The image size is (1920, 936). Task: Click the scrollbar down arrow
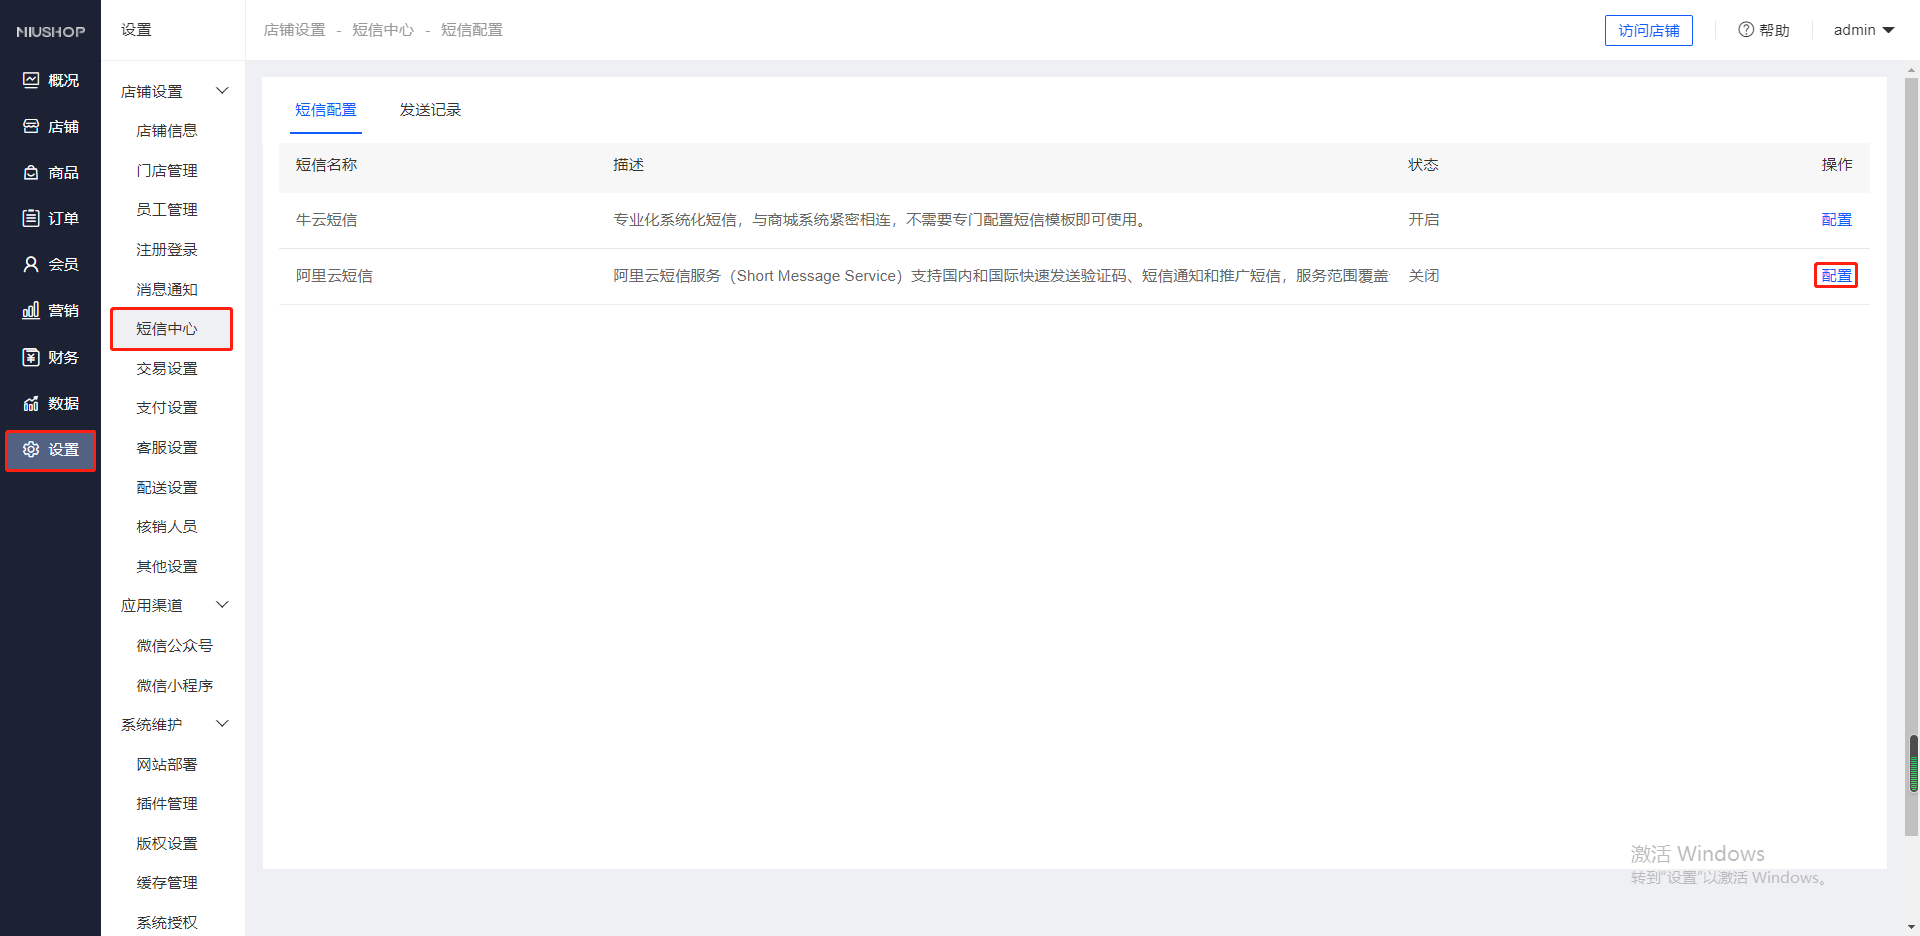pos(1913,927)
